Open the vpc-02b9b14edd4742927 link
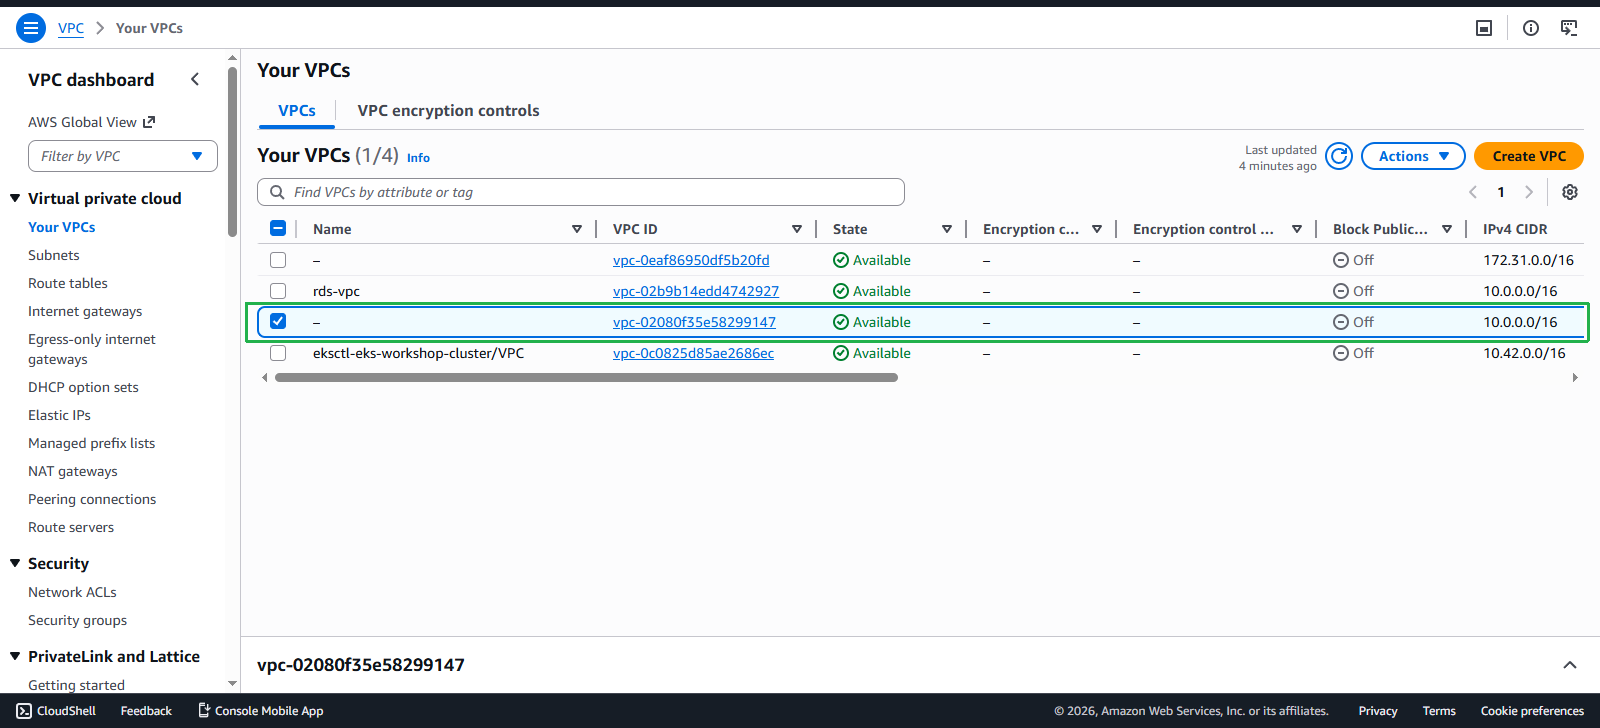This screenshot has height=728, width=1600. (x=696, y=291)
